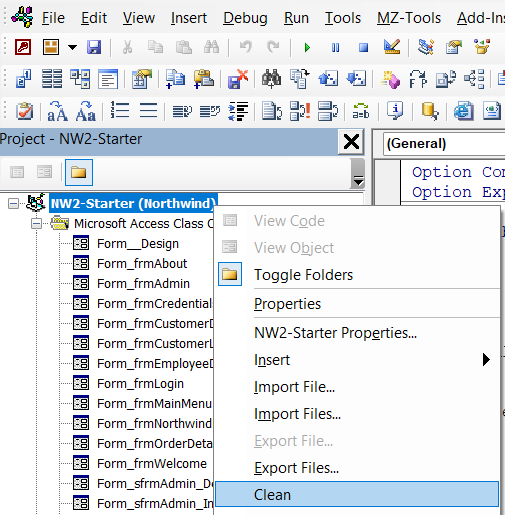This screenshot has width=505, height=515.
Task: Click the convert case Aa icon
Action: point(86,111)
